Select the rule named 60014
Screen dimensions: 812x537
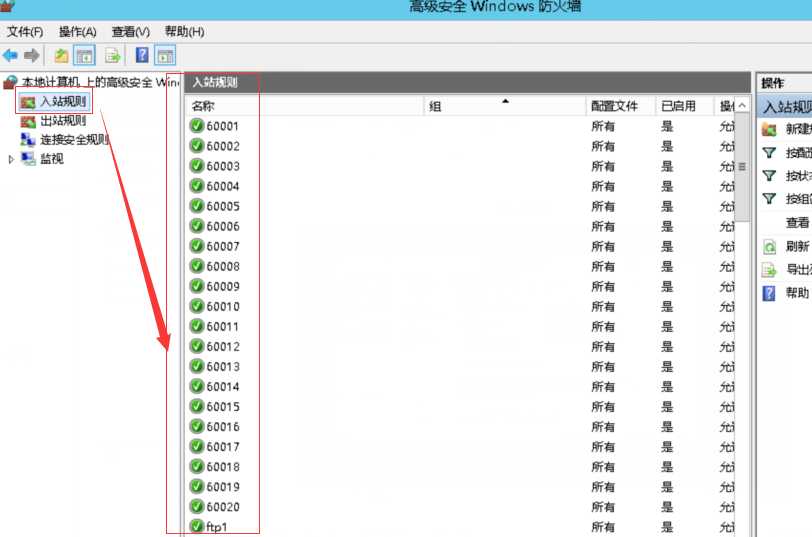coord(223,387)
